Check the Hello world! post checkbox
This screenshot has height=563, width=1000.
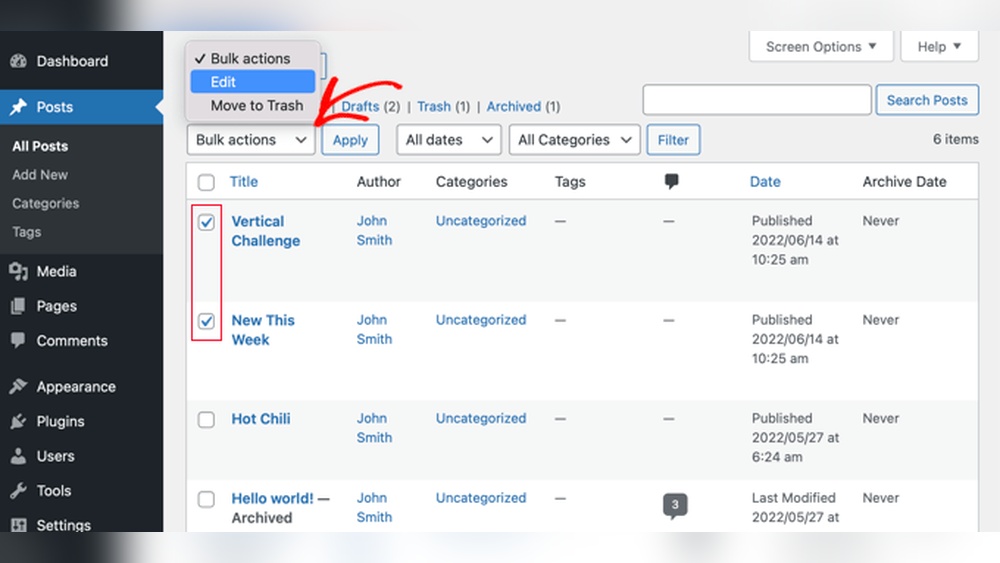206,499
